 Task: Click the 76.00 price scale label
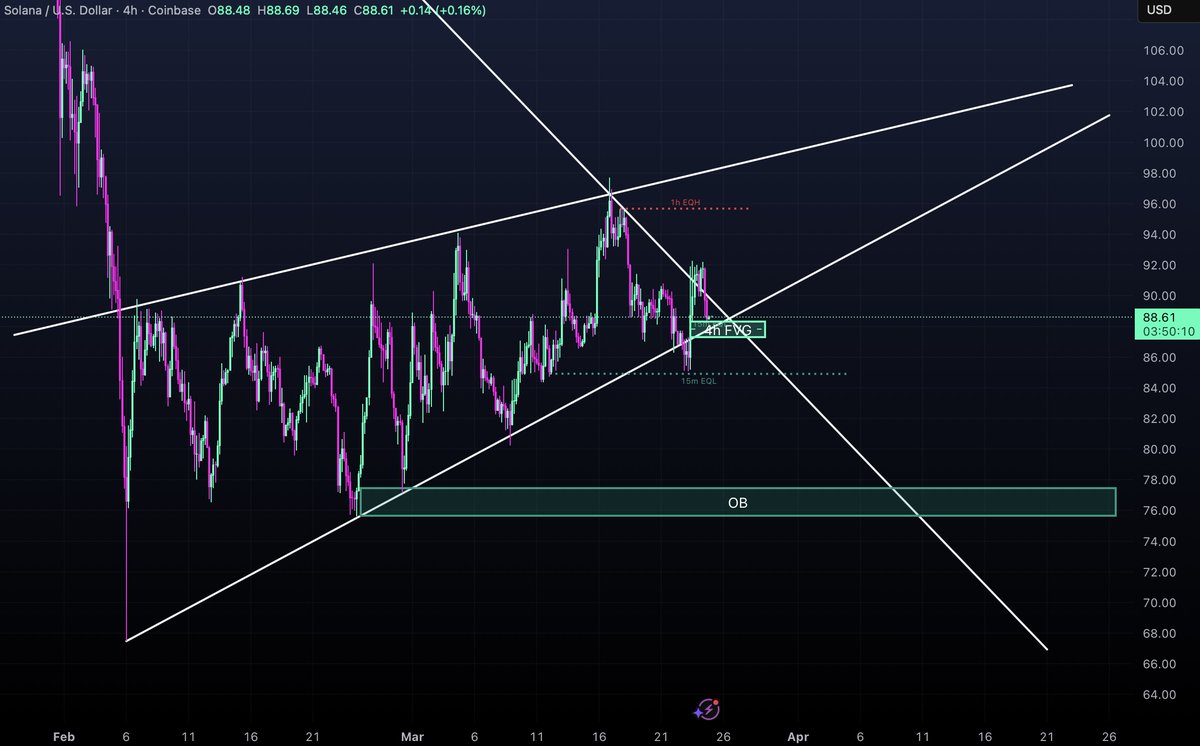coord(1161,511)
